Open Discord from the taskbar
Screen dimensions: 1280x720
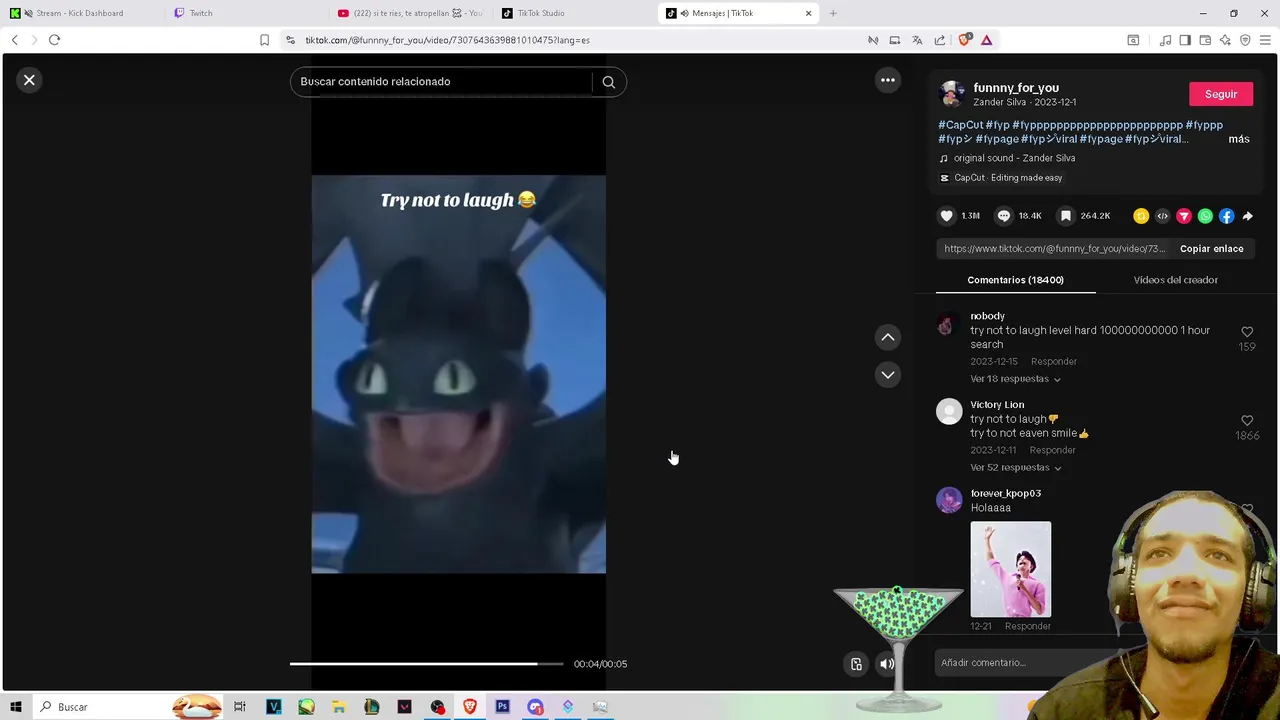coord(535,707)
